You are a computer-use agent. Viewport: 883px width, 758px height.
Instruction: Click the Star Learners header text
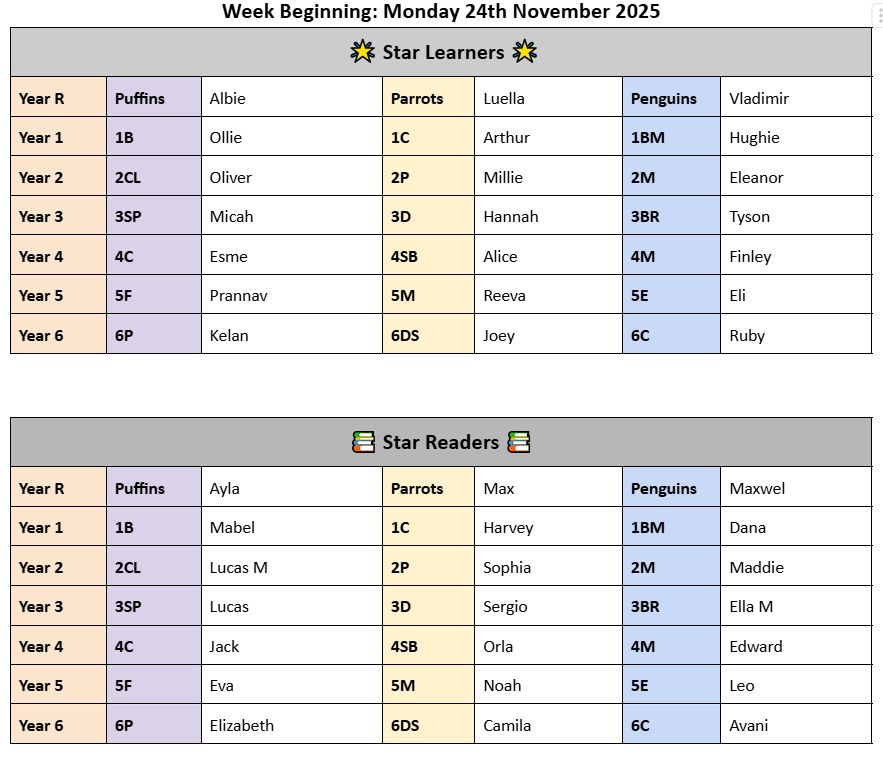tap(443, 52)
